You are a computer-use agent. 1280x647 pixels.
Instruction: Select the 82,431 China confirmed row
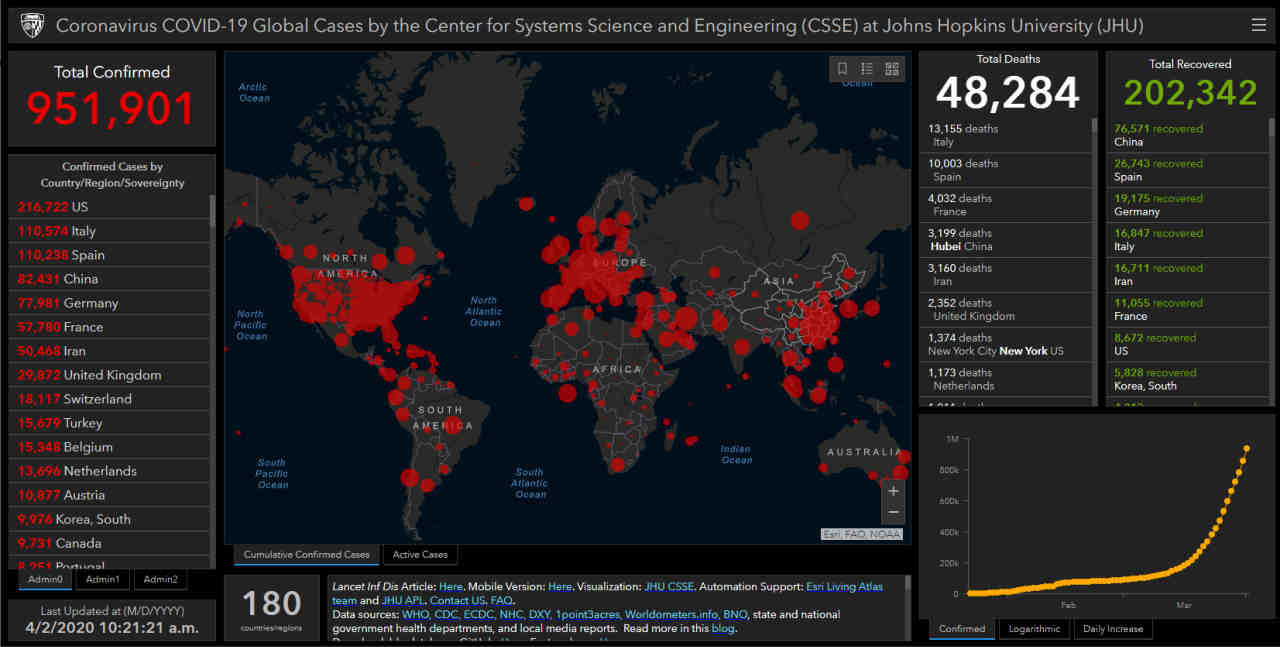(x=111, y=278)
